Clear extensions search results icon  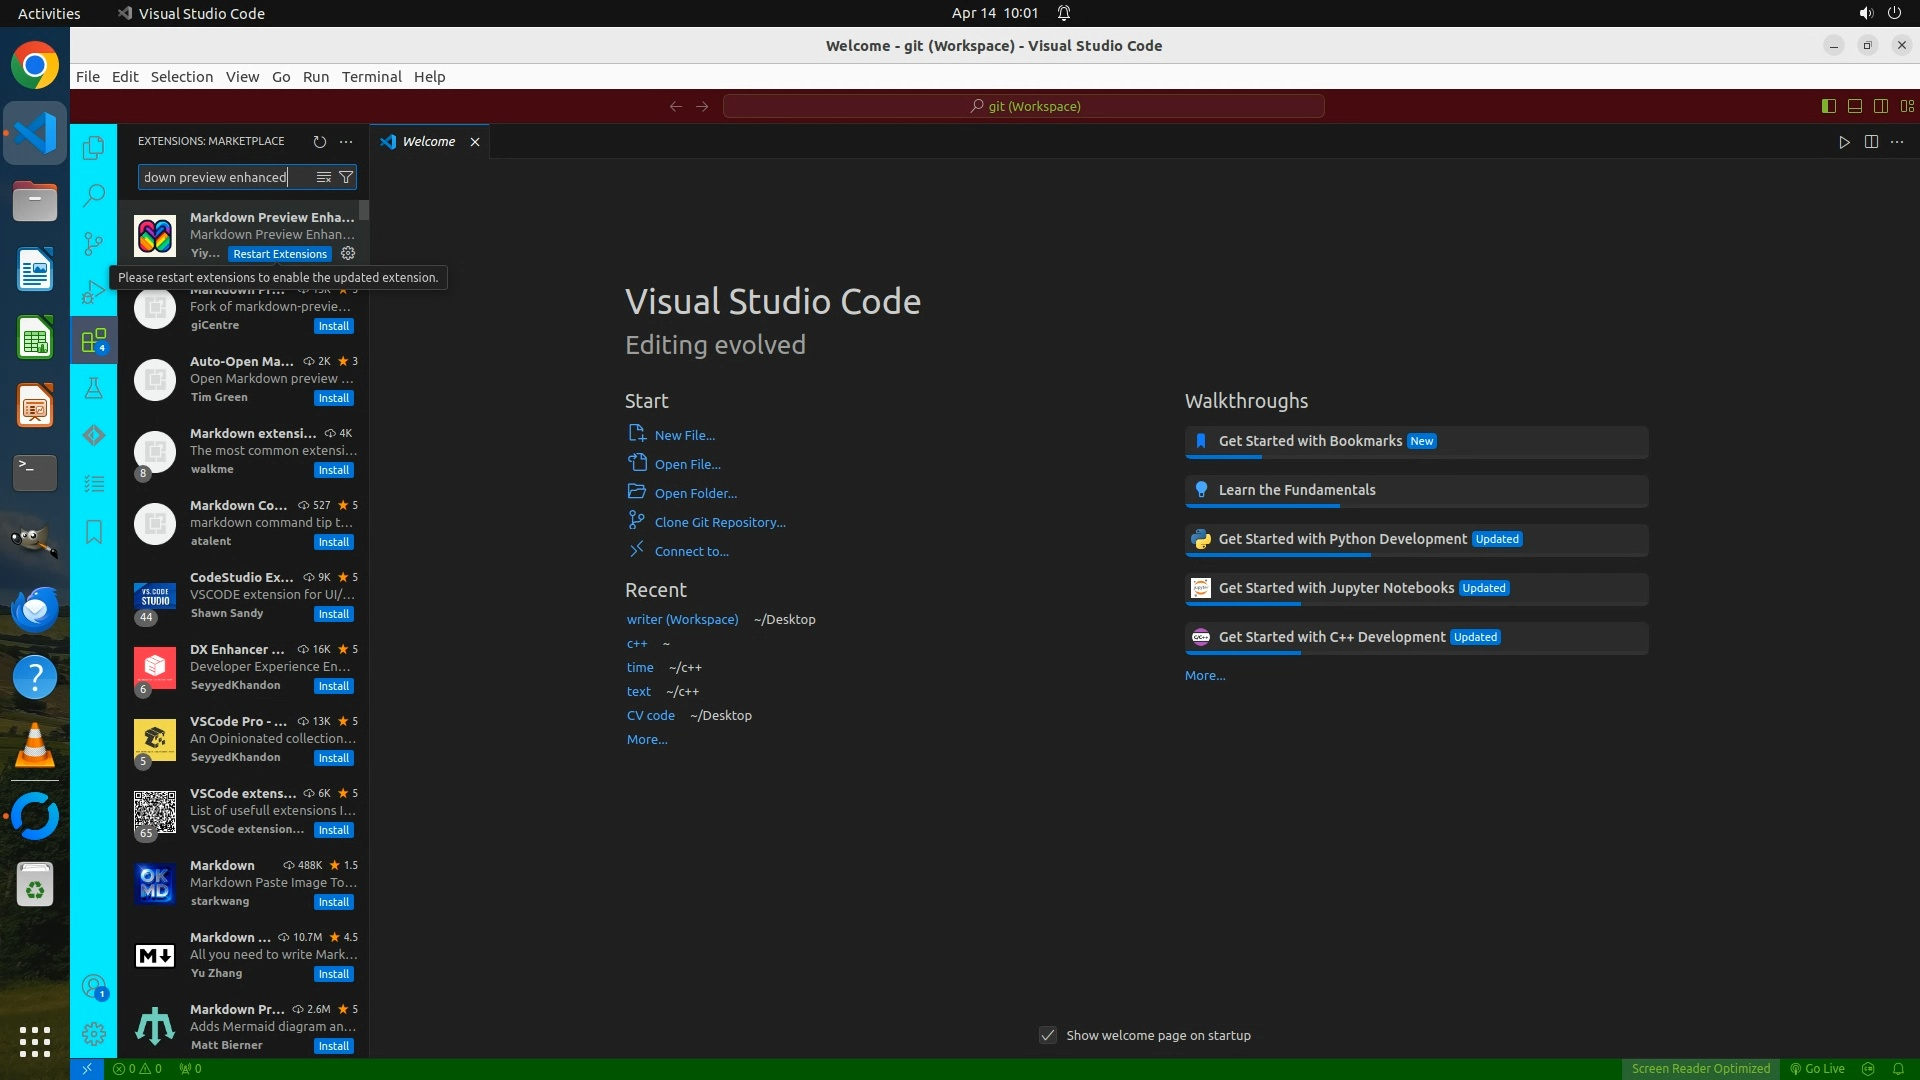point(323,177)
